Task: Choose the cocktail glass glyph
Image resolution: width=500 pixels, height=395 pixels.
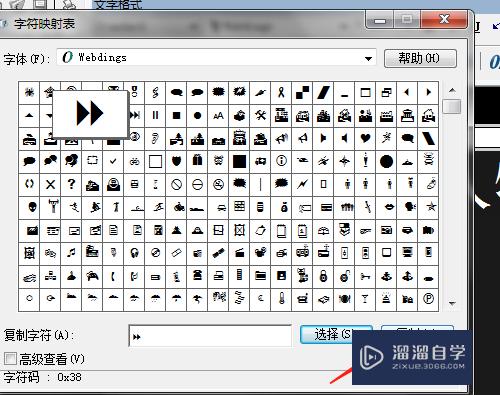Action: tap(365, 299)
